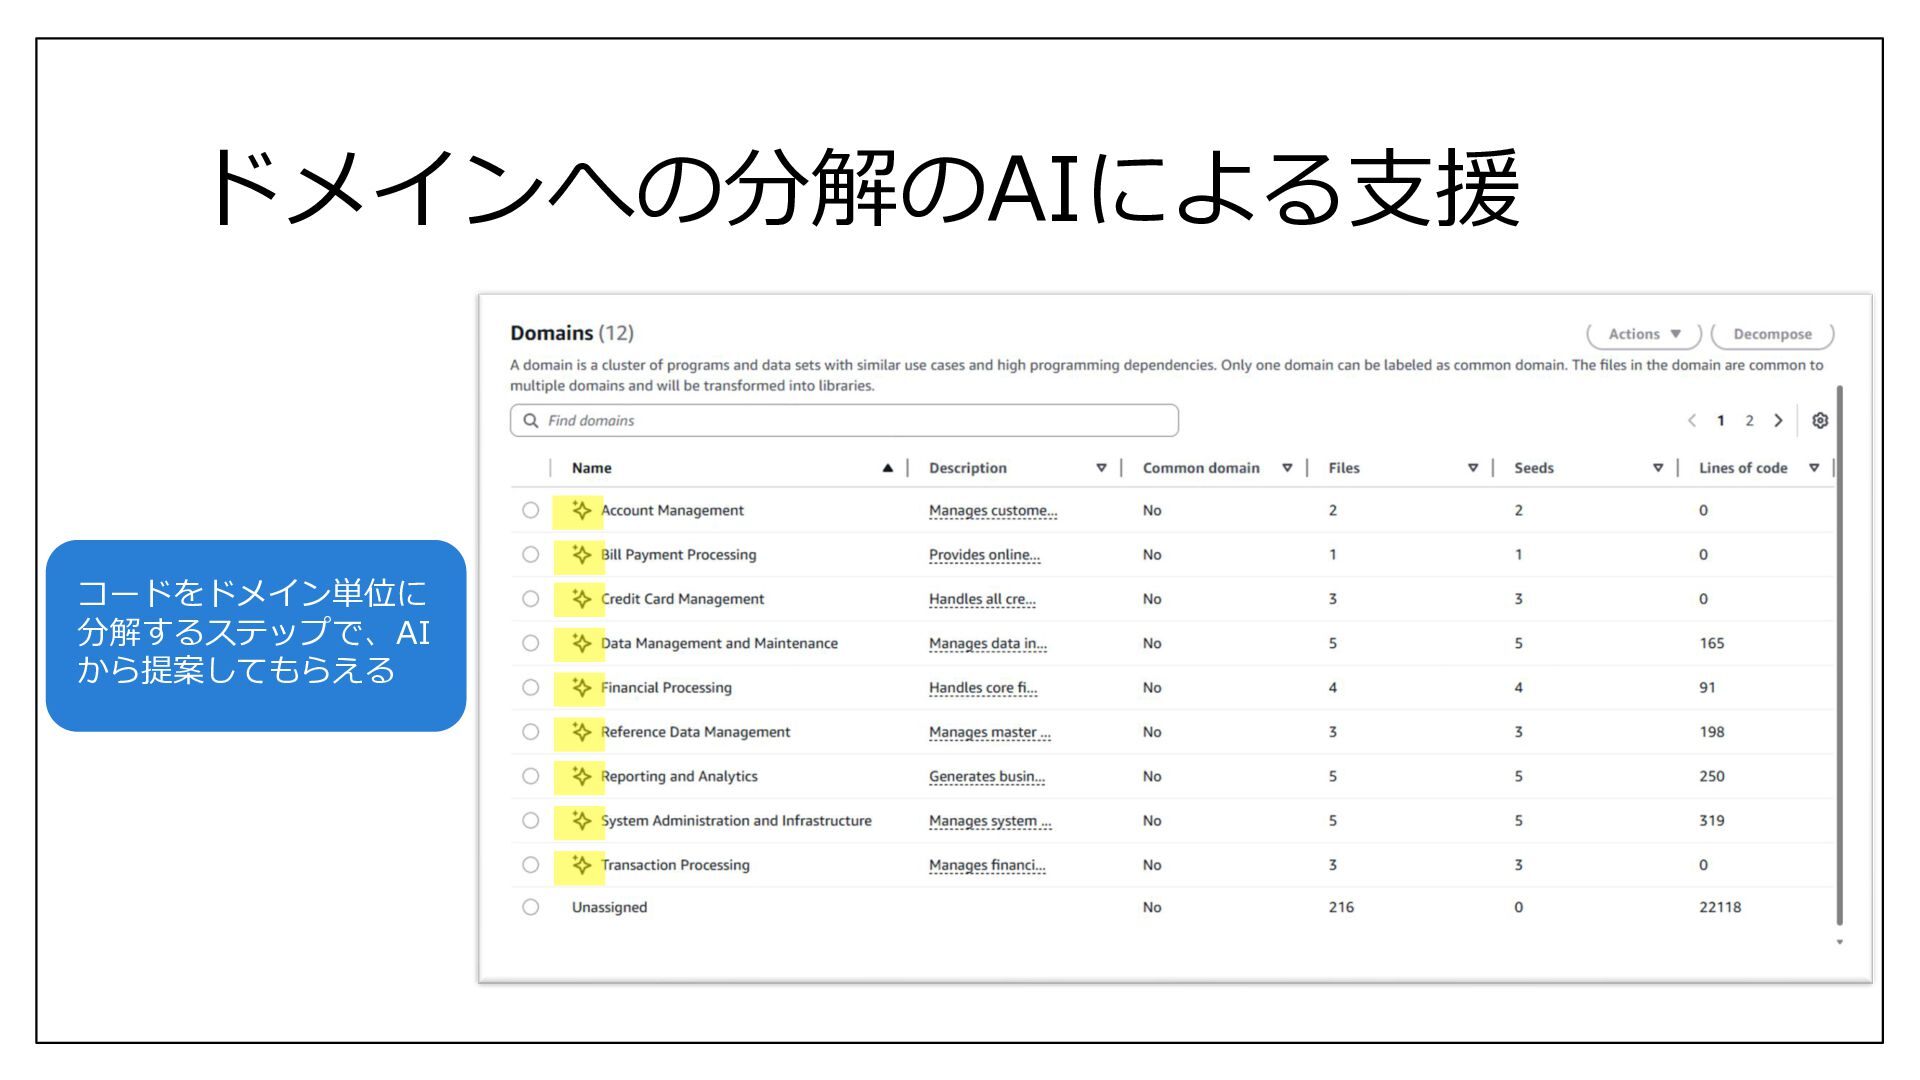The image size is (1920, 1080).
Task: Click the AI sparkle icon beside Bill Payment Processing
Action: click(x=581, y=554)
